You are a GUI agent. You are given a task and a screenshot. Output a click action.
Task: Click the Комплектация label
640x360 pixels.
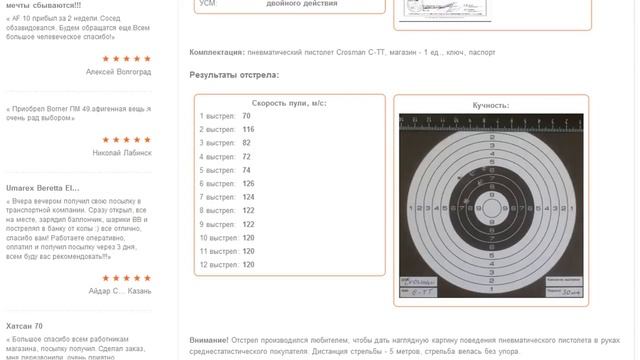tap(217, 52)
